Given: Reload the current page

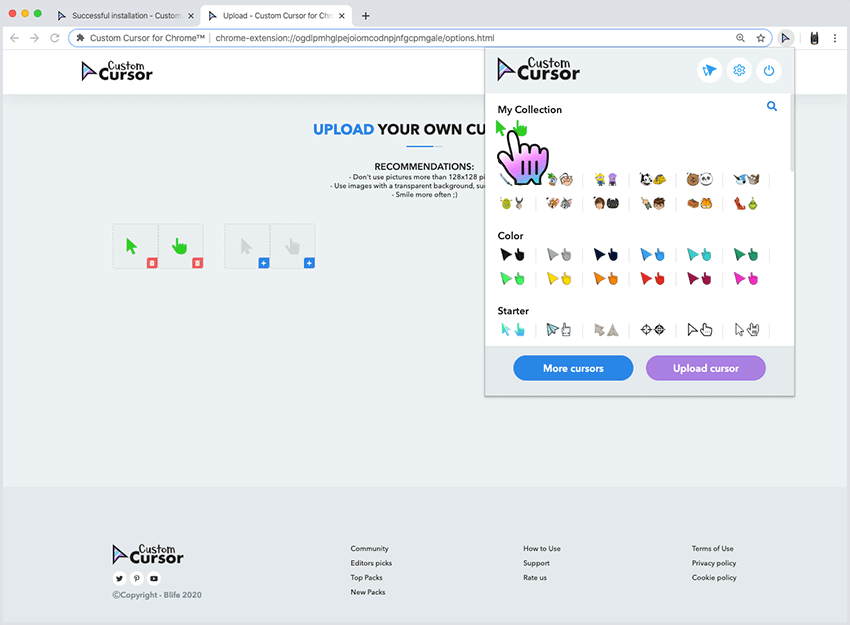Looking at the screenshot, I should pos(55,38).
